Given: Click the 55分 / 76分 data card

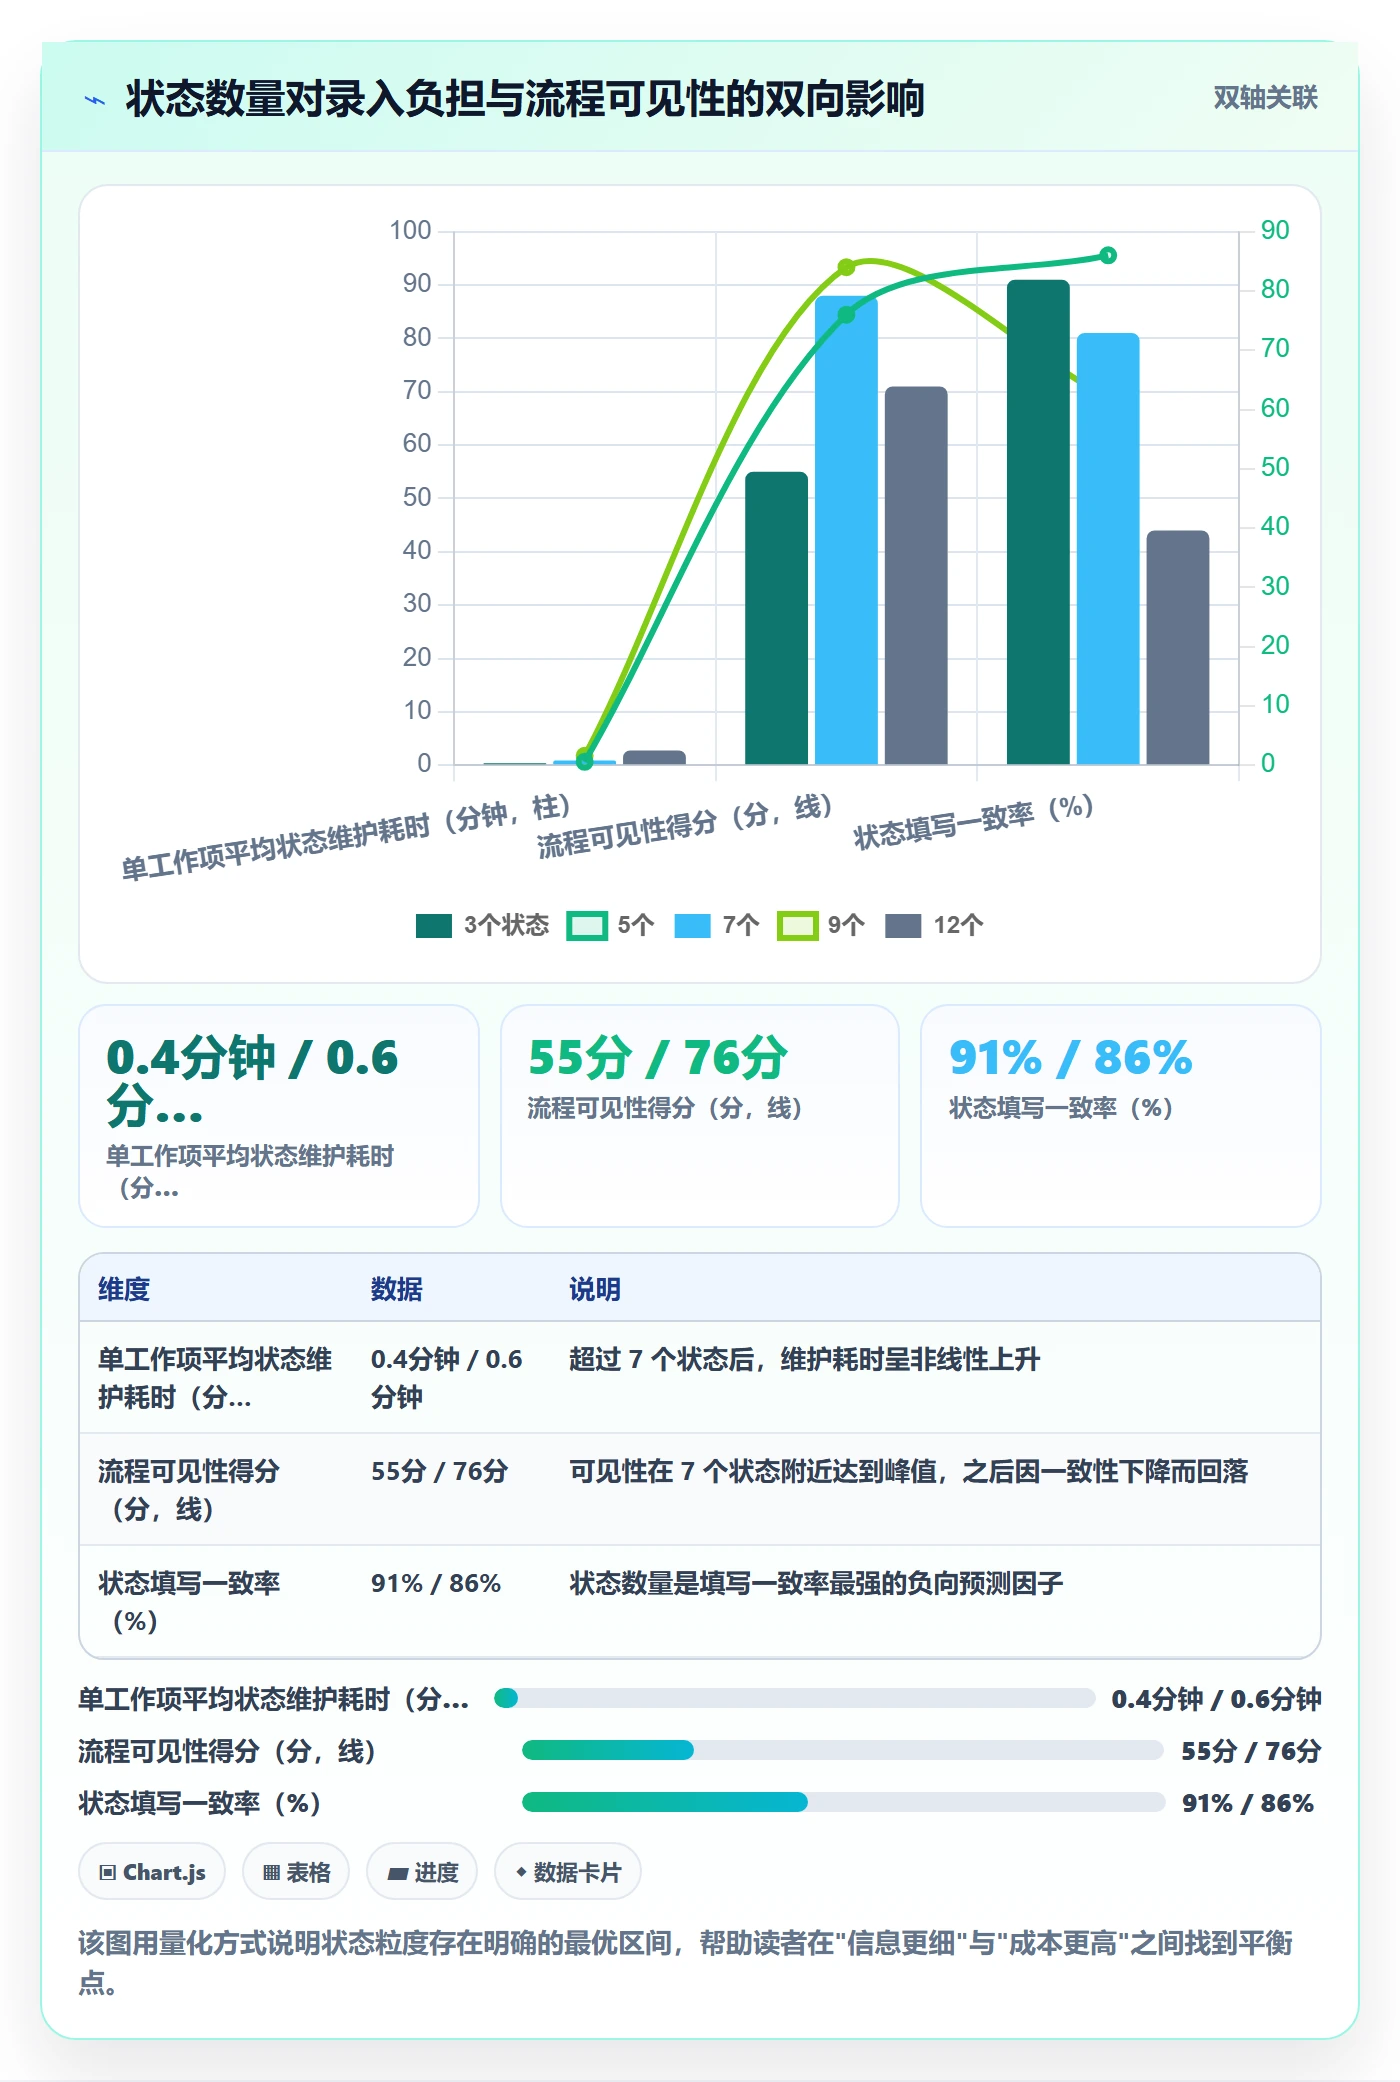Looking at the screenshot, I should (x=700, y=1116).
